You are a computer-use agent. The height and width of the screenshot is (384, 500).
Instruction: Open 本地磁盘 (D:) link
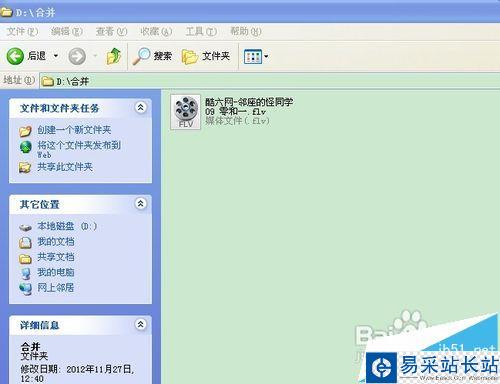pyautogui.click(x=67, y=226)
